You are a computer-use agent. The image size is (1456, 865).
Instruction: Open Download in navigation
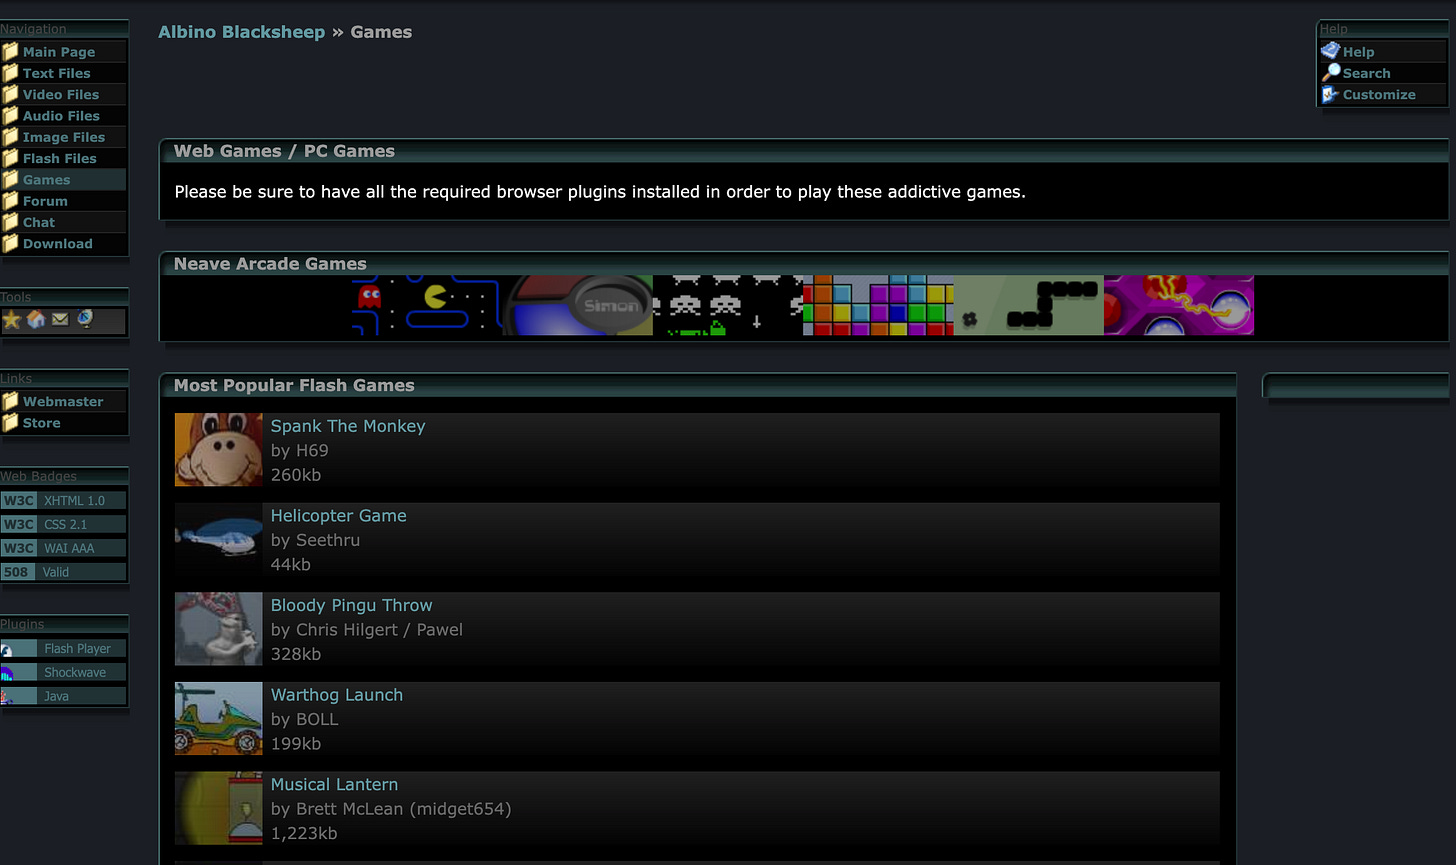[x=63, y=244]
